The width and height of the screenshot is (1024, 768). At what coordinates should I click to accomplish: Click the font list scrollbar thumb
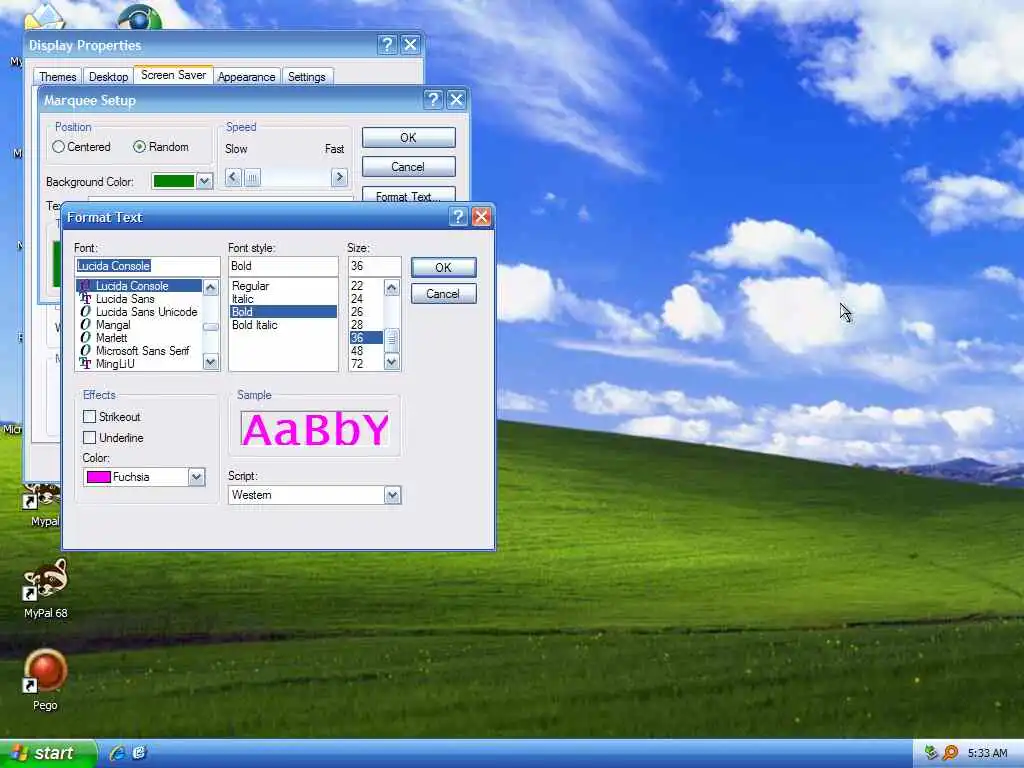(210, 327)
